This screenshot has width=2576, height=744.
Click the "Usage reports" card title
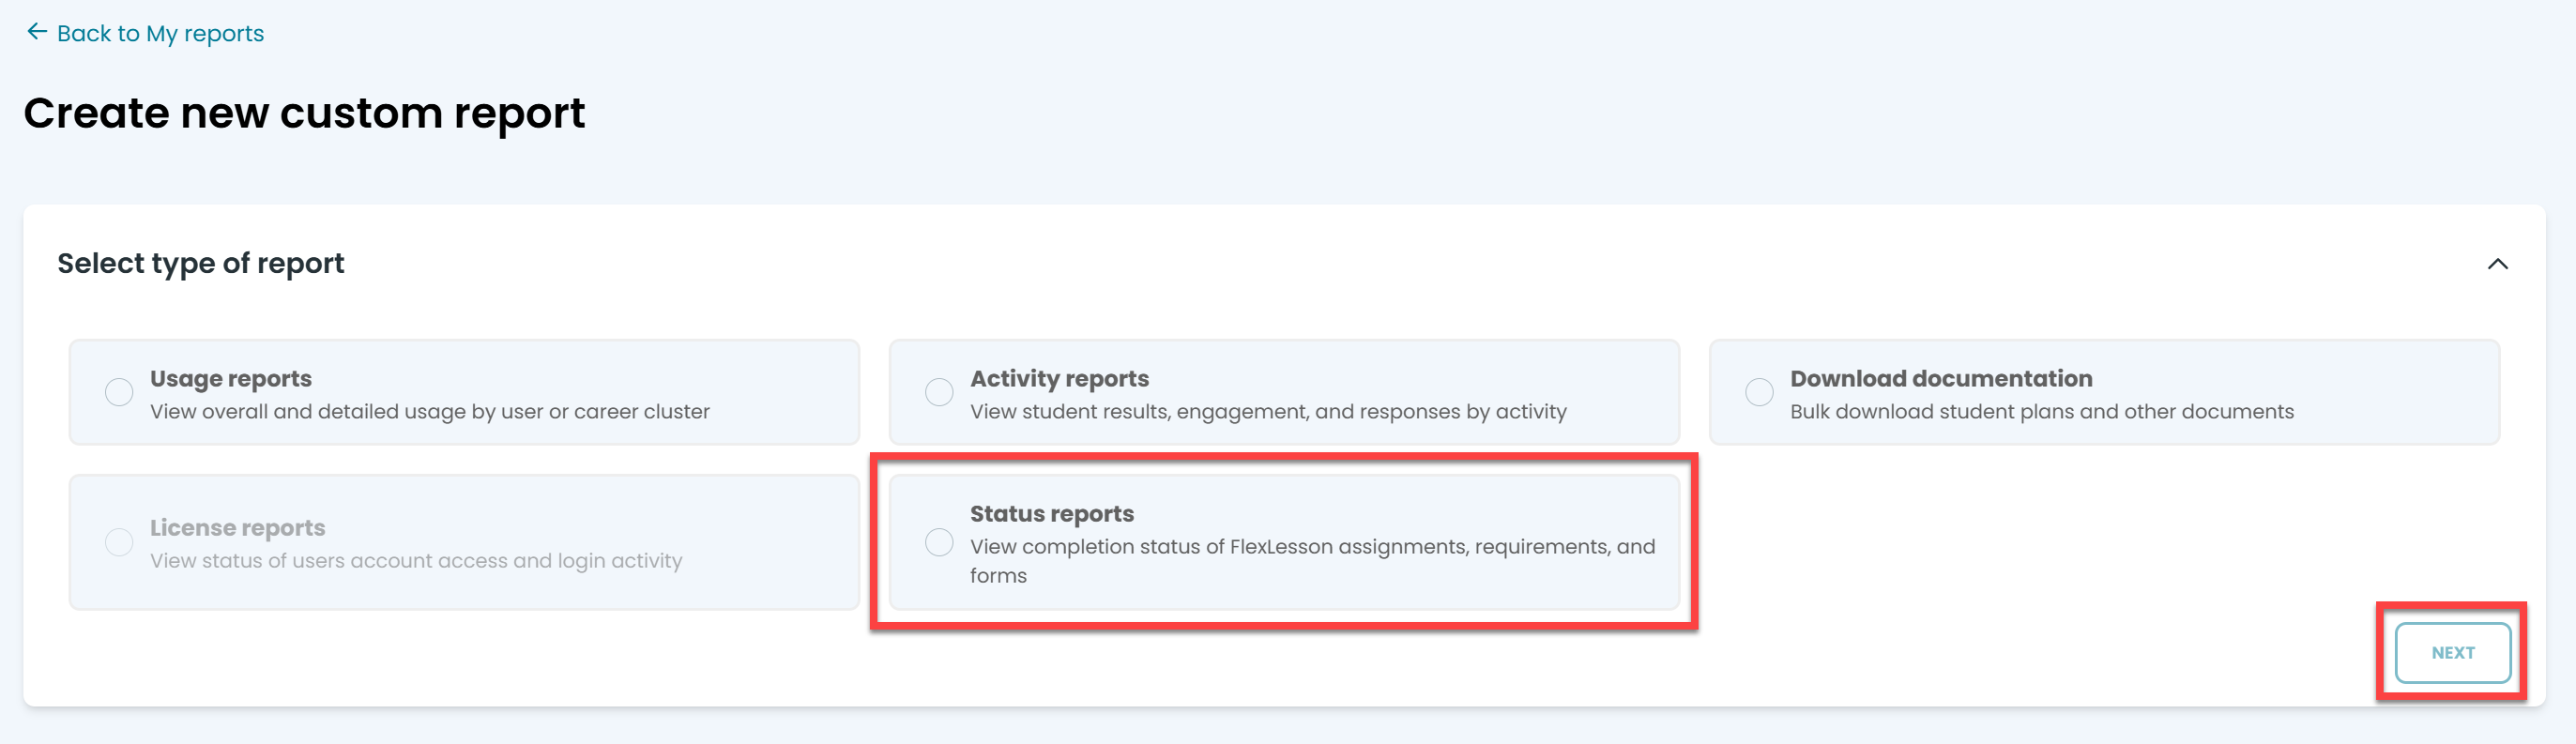pyautogui.click(x=231, y=378)
